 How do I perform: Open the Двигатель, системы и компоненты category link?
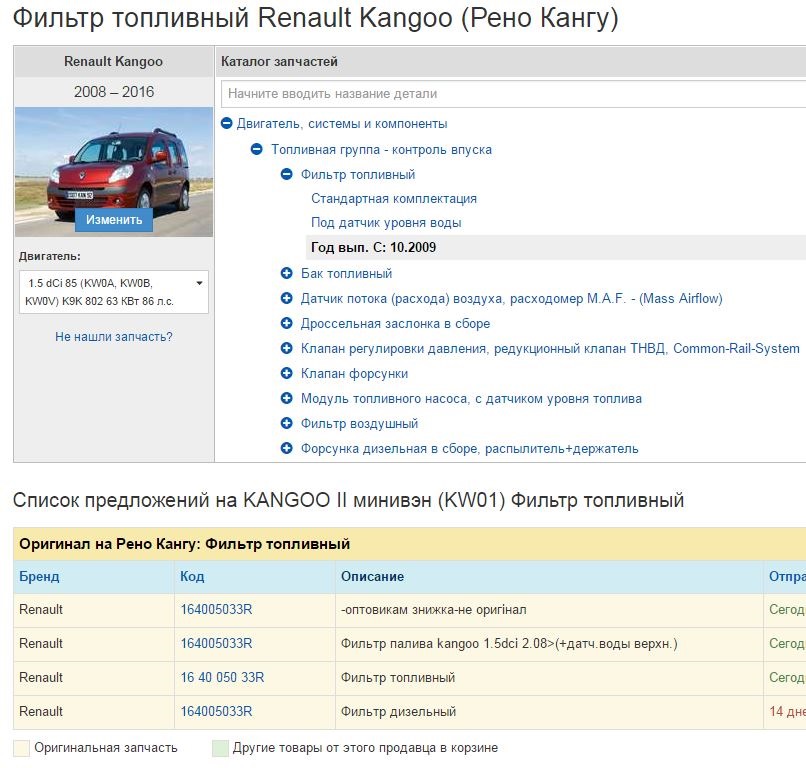pyautogui.click(x=342, y=123)
